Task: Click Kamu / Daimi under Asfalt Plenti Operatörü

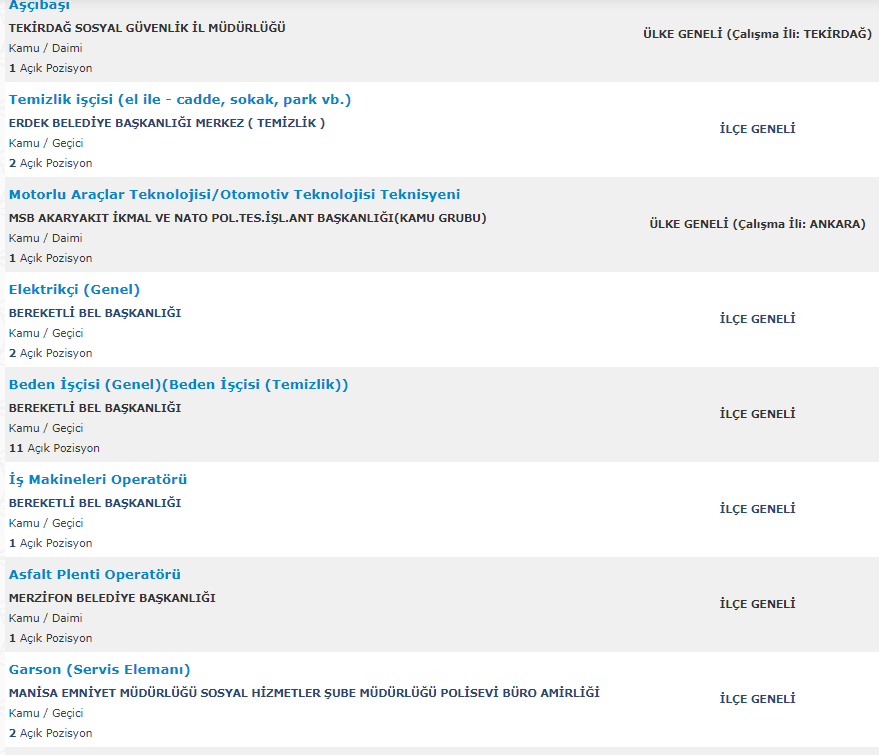Action: [46, 618]
